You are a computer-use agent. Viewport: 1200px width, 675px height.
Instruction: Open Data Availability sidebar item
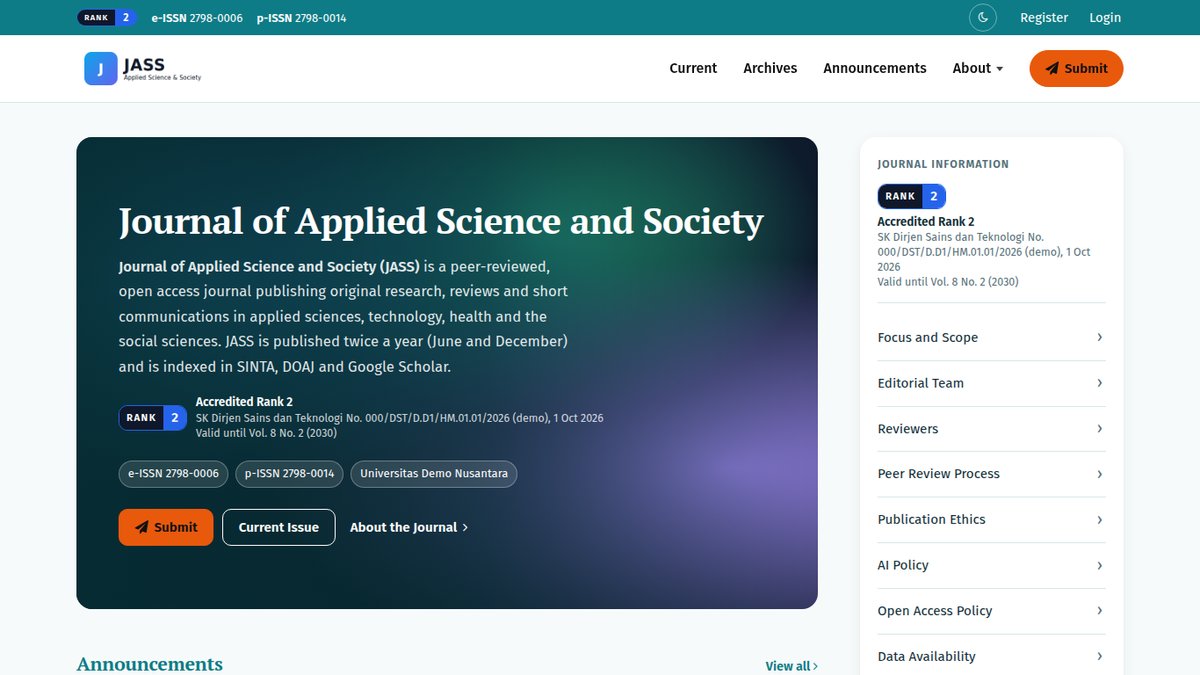click(991, 657)
